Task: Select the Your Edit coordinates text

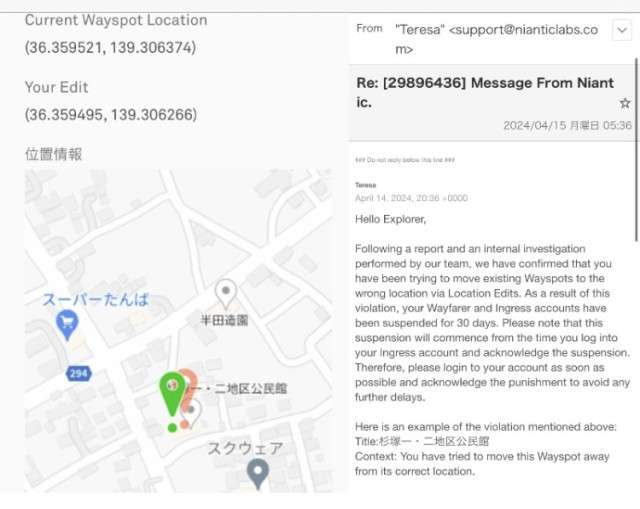Action: click(111, 115)
